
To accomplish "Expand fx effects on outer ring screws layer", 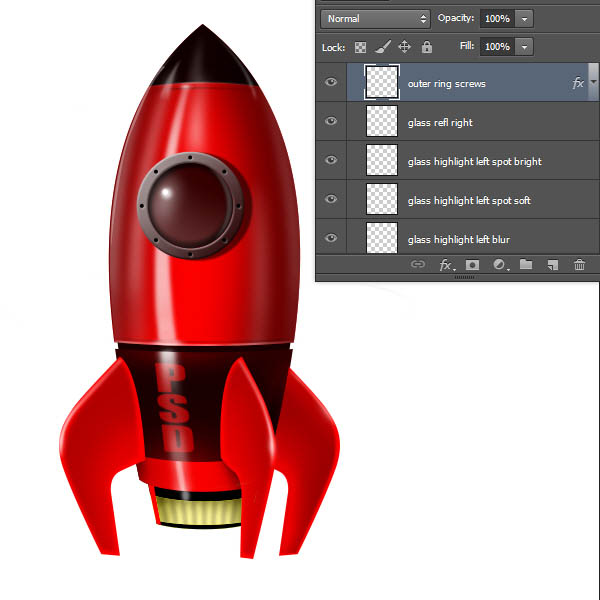I will (593, 84).
